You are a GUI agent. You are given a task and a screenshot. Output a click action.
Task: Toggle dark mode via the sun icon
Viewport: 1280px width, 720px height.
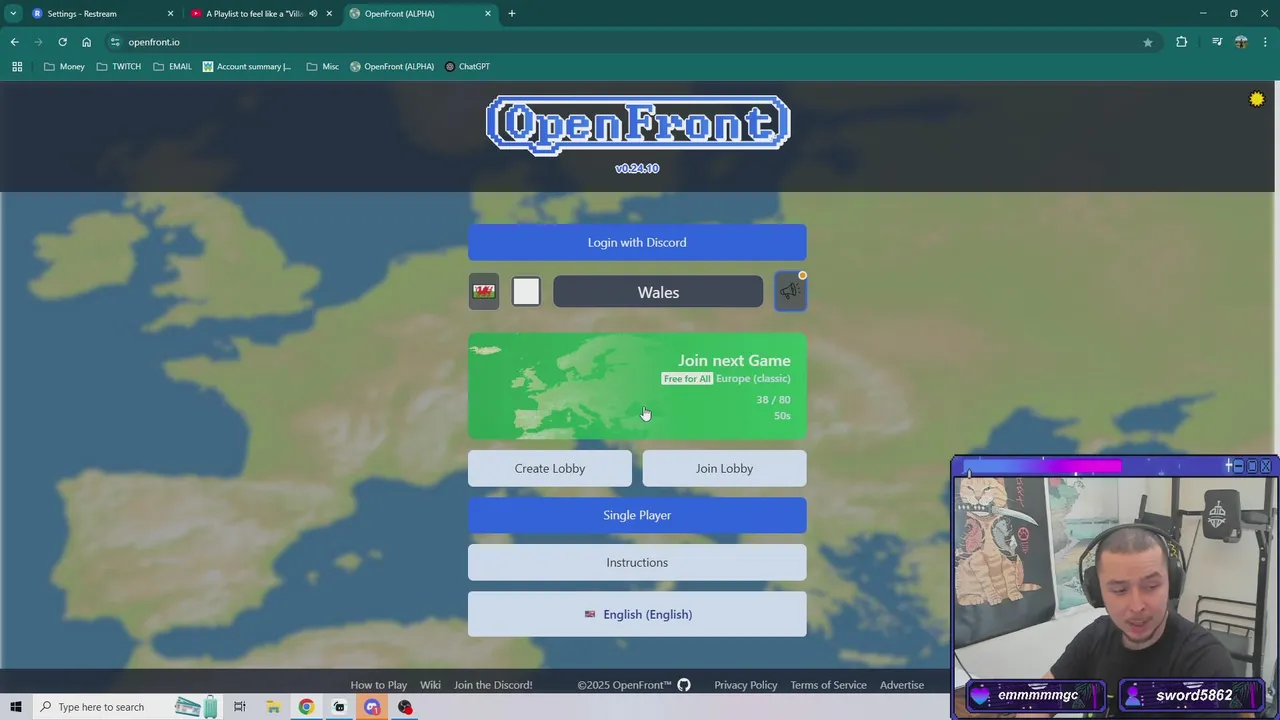(x=1257, y=99)
